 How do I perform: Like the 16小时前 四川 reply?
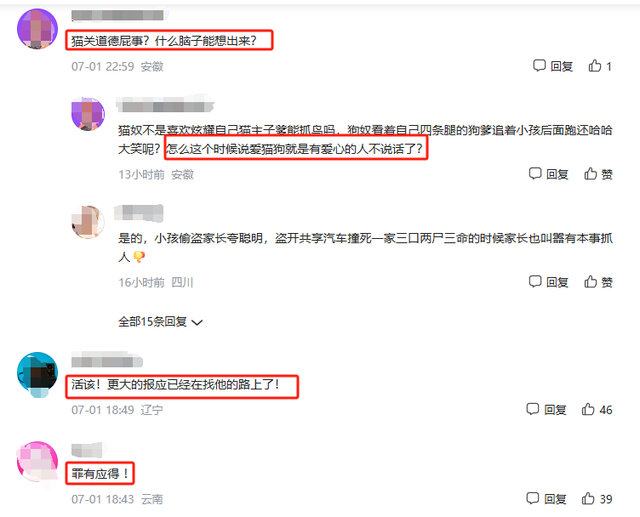[x=591, y=282]
